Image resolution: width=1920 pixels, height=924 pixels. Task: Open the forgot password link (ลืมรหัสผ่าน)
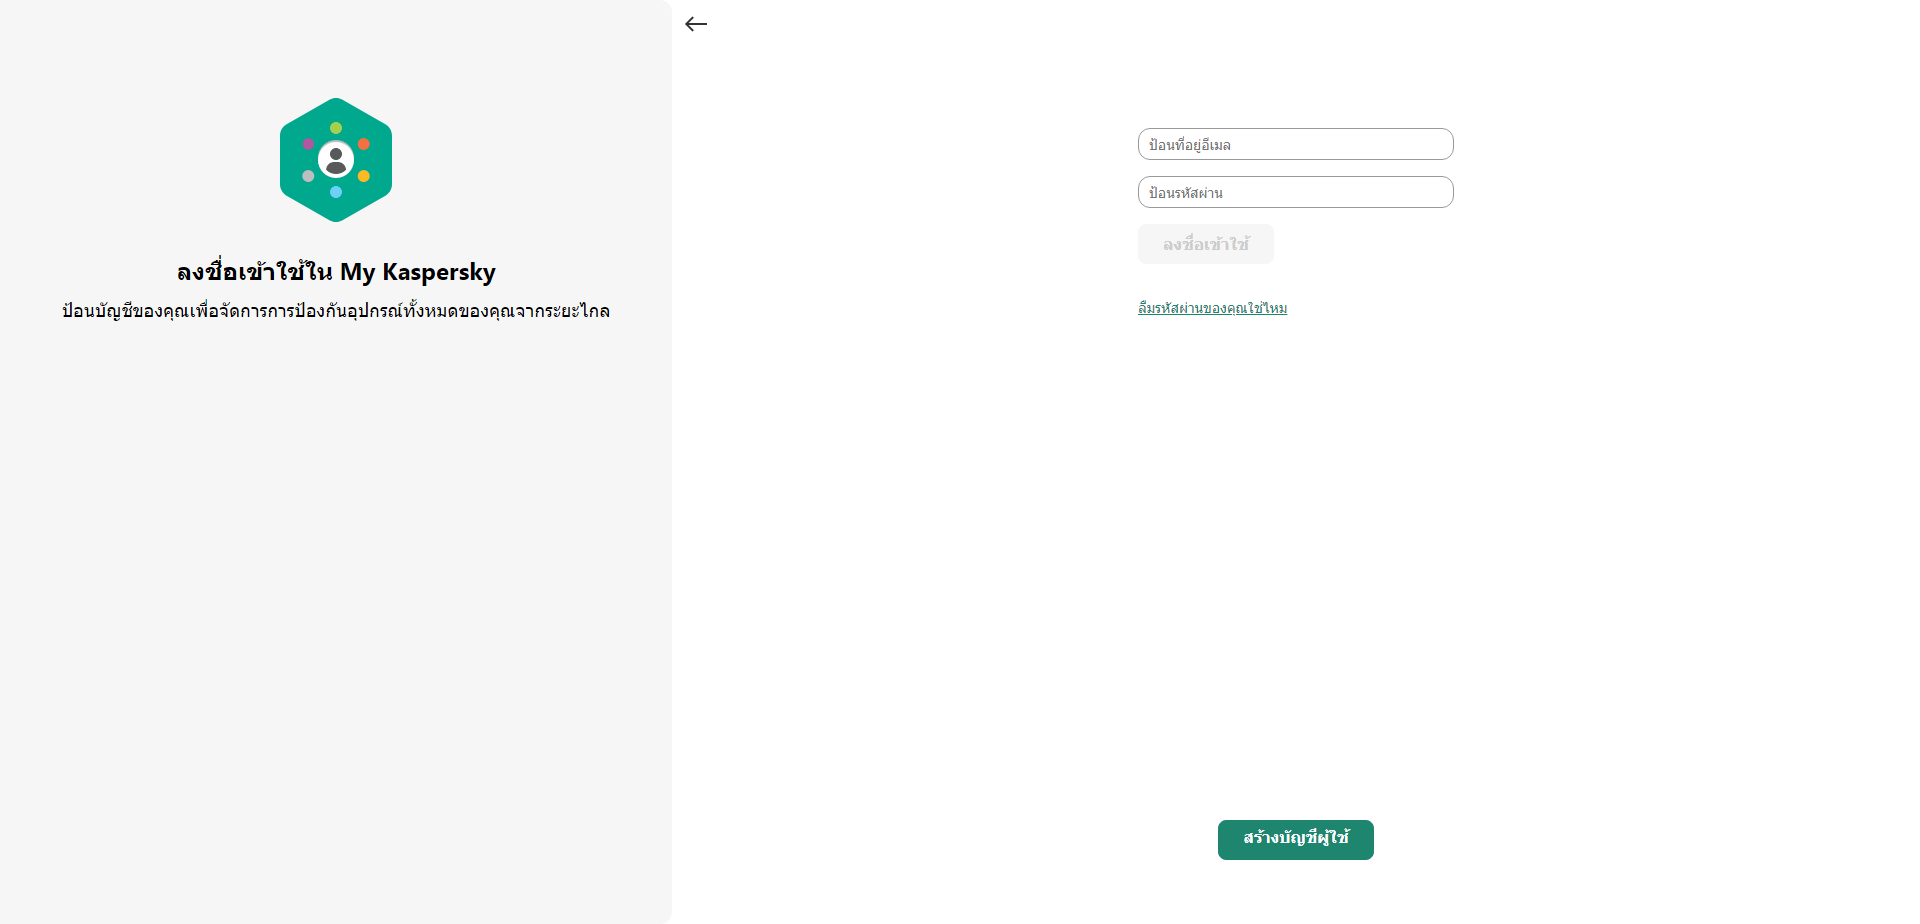1212,308
